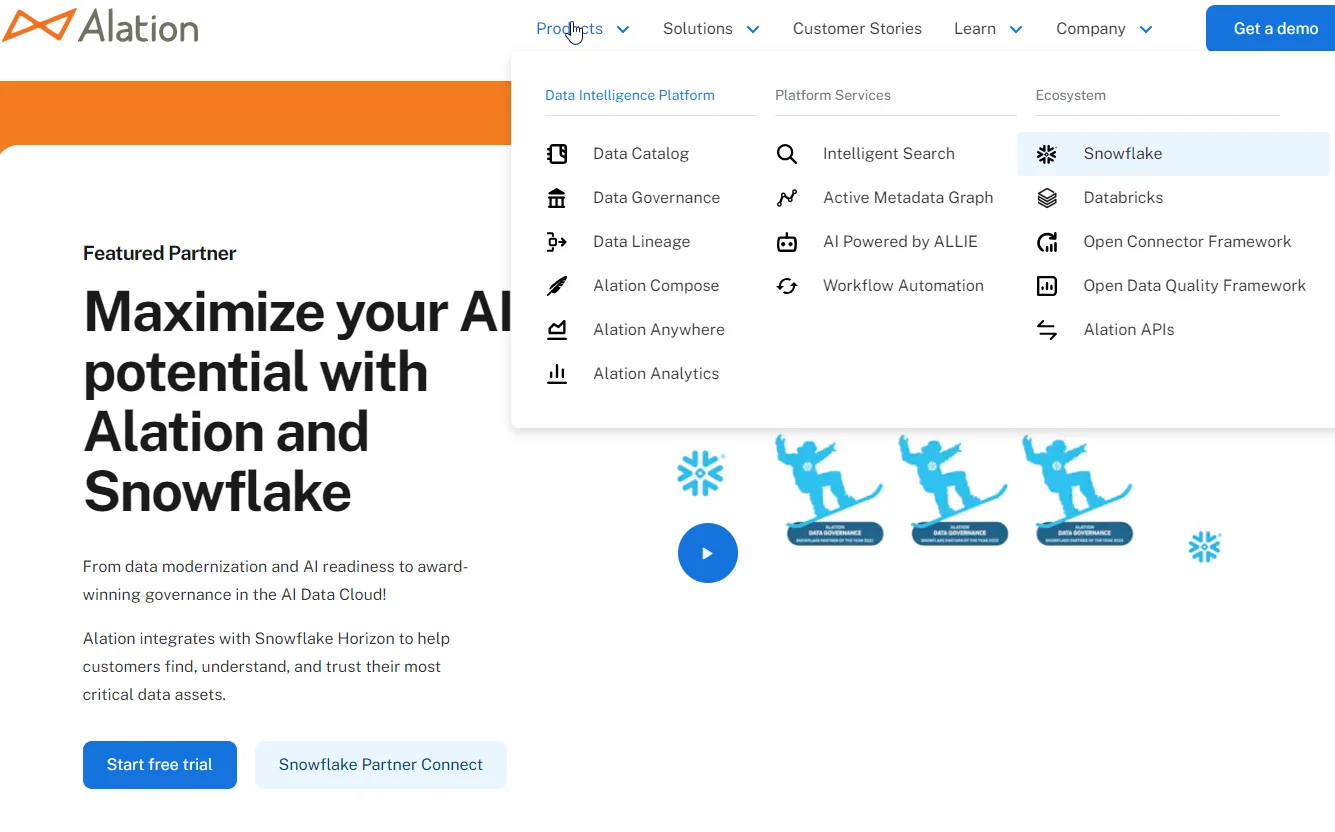
Task: Open the Active Metadata Graph link
Action: pyautogui.click(x=908, y=198)
